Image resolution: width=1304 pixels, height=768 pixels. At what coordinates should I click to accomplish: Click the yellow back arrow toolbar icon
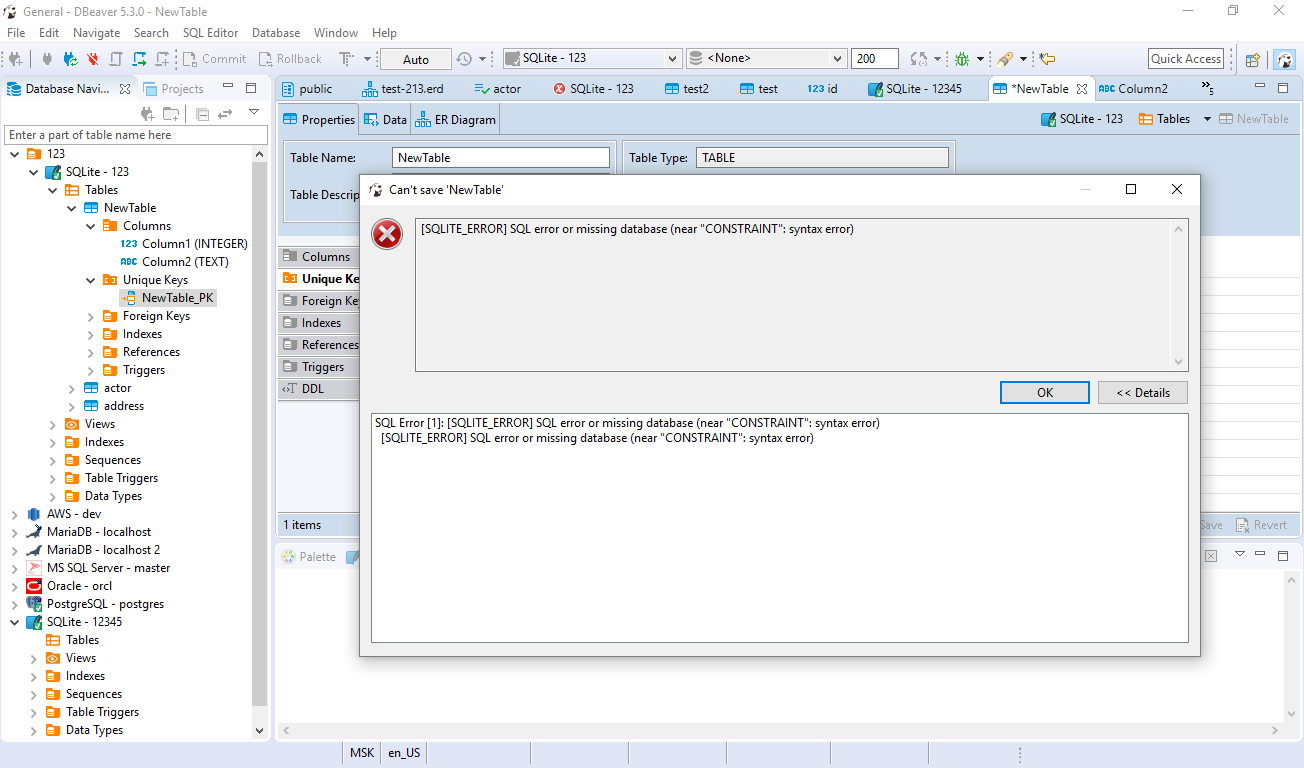pyautogui.click(x=1047, y=59)
